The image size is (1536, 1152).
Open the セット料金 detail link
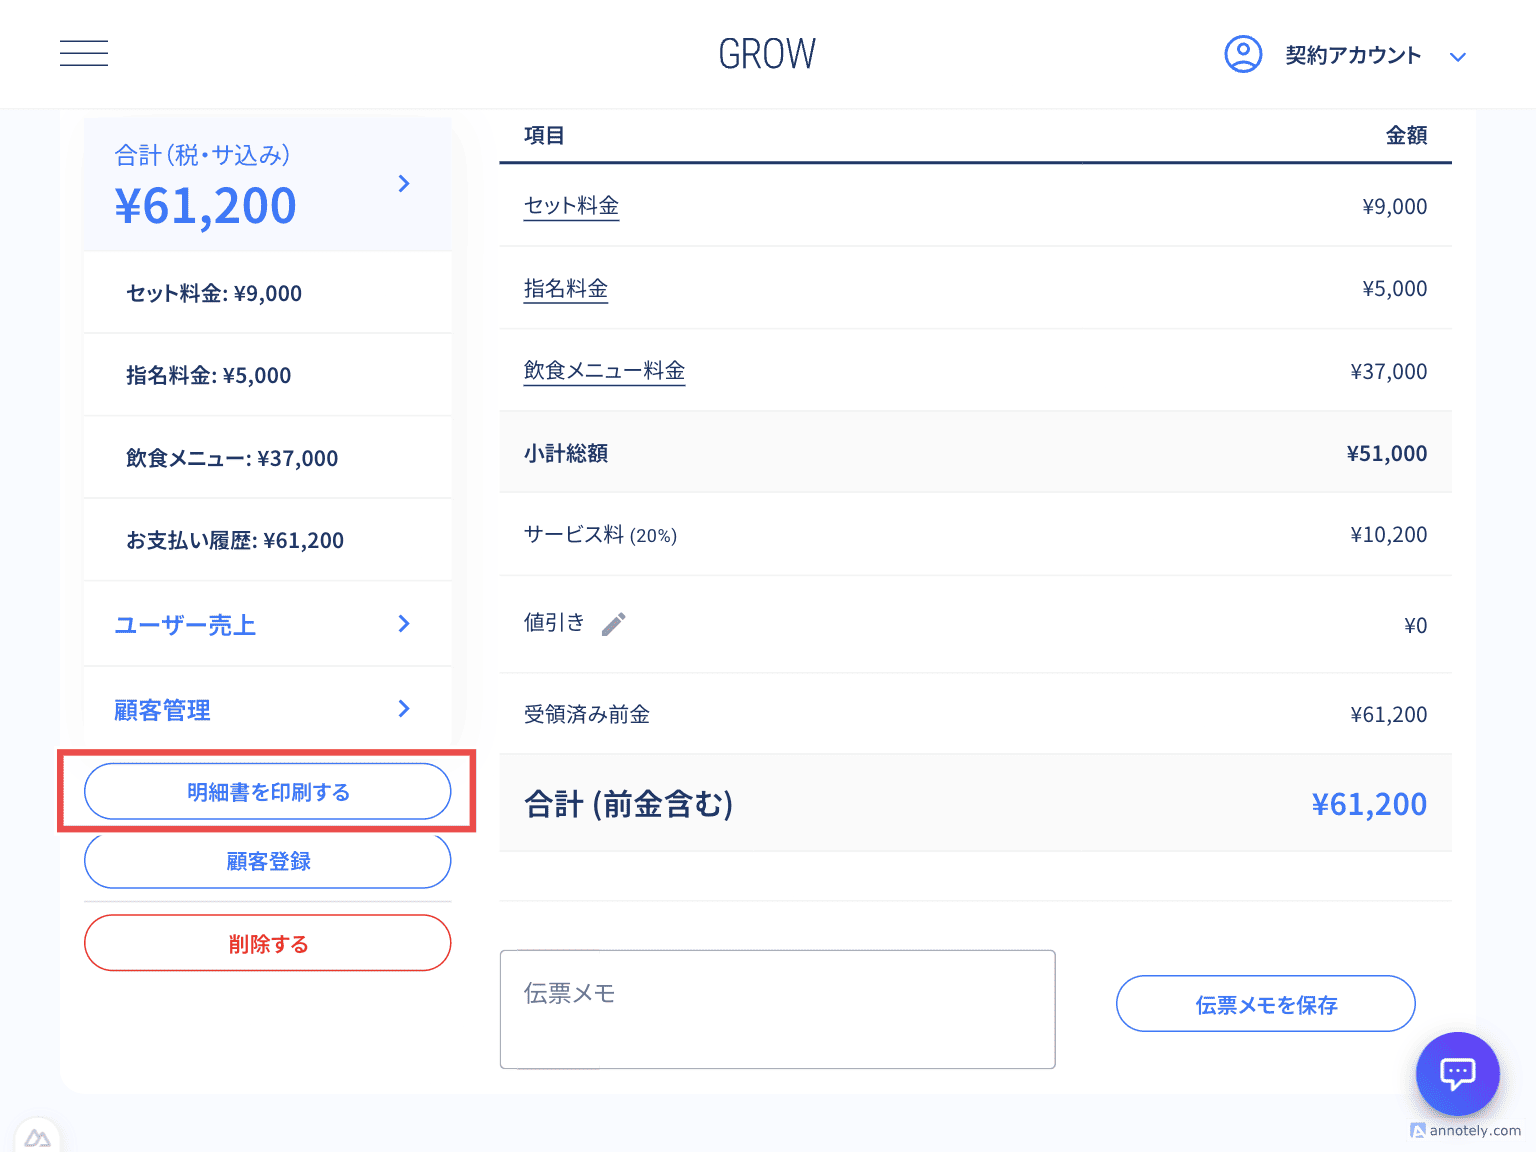pyautogui.click(x=571, y=206)
